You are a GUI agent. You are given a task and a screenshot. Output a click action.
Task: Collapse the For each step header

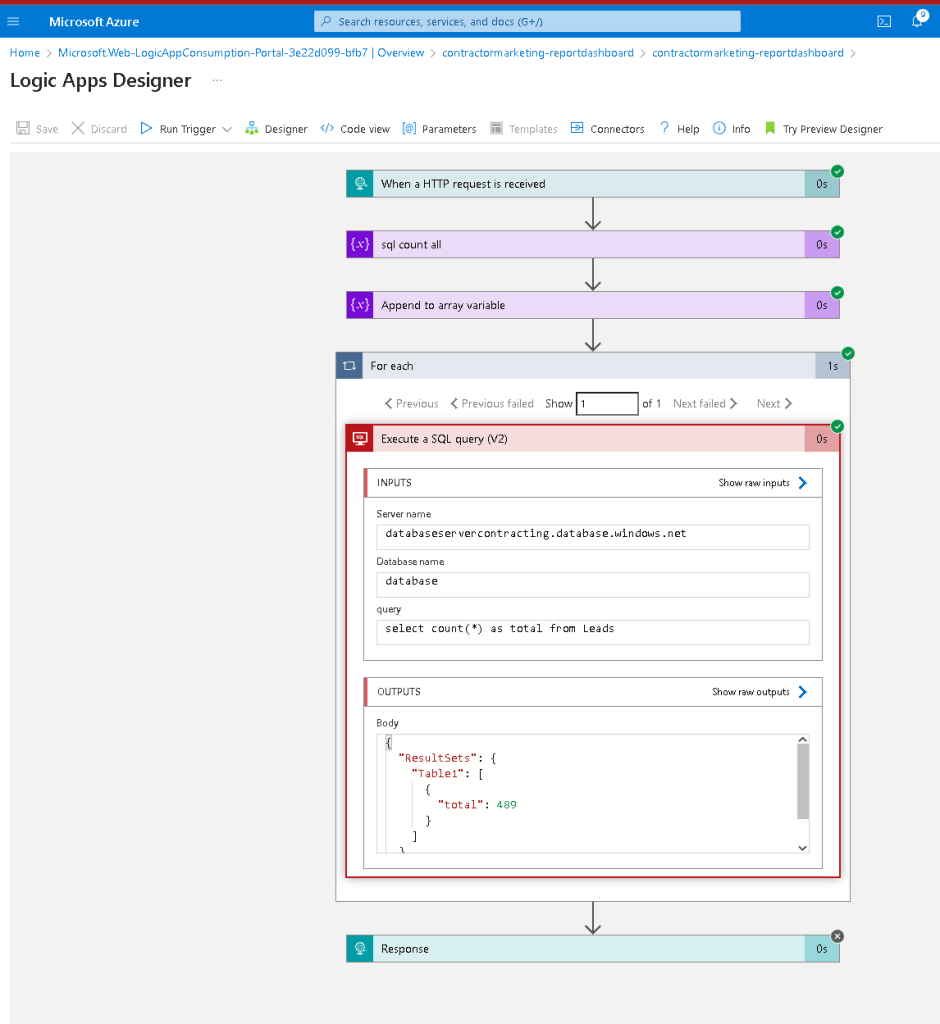click(592, 366)
